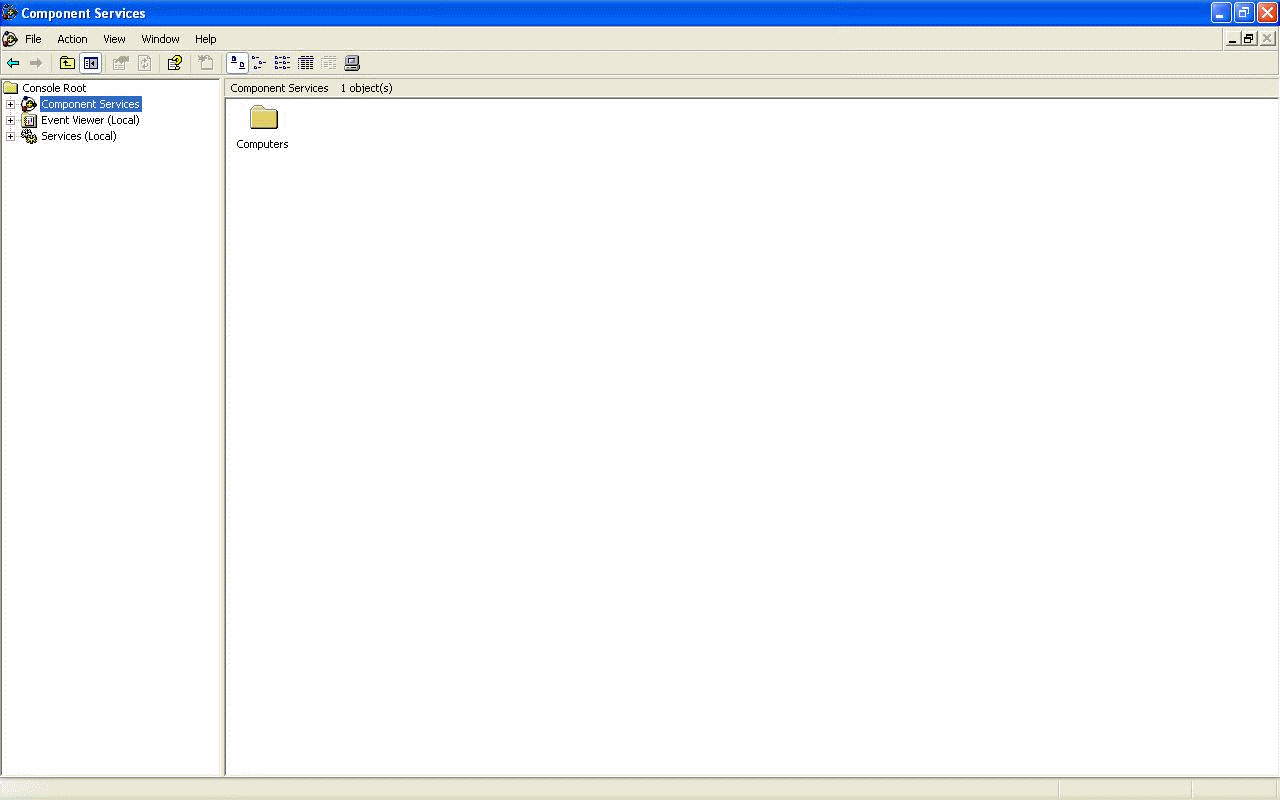1280x800 pixels.
Task: Click the Component Services tree icon
Action: pos(29,104)
